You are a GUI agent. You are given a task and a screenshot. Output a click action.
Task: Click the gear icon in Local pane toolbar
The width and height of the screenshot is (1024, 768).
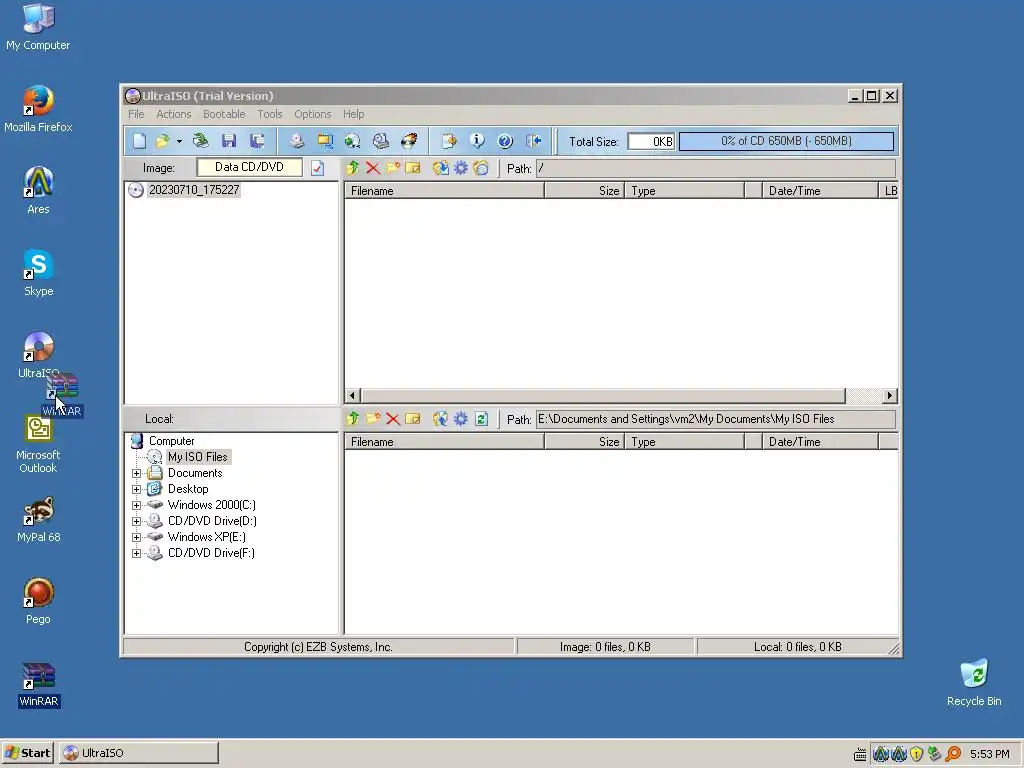tap(461, 419)
